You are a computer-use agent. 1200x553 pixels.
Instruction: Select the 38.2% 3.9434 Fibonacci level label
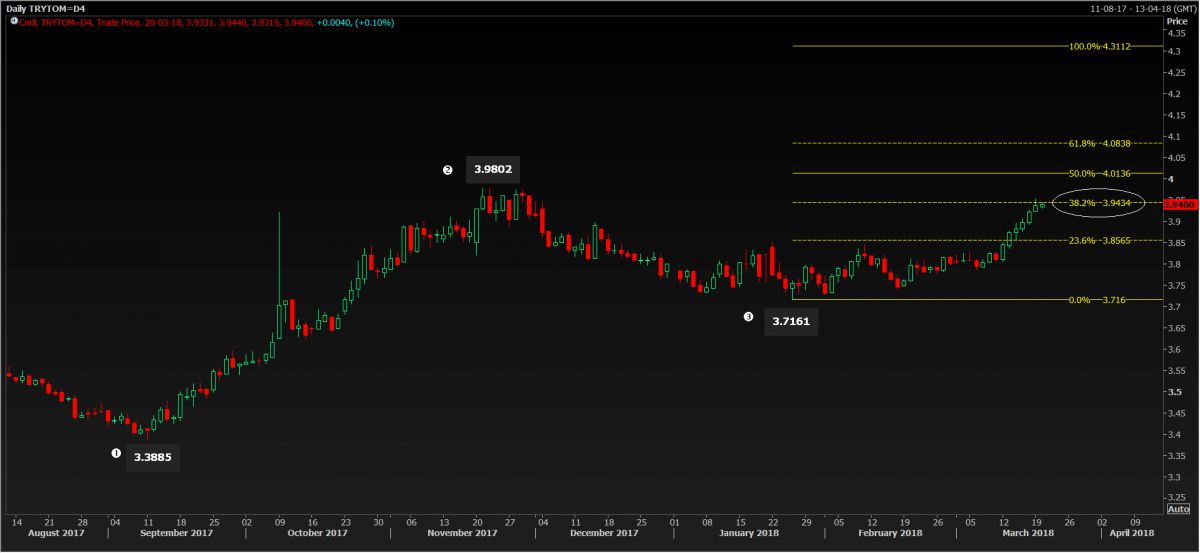tap(1100, 203)
